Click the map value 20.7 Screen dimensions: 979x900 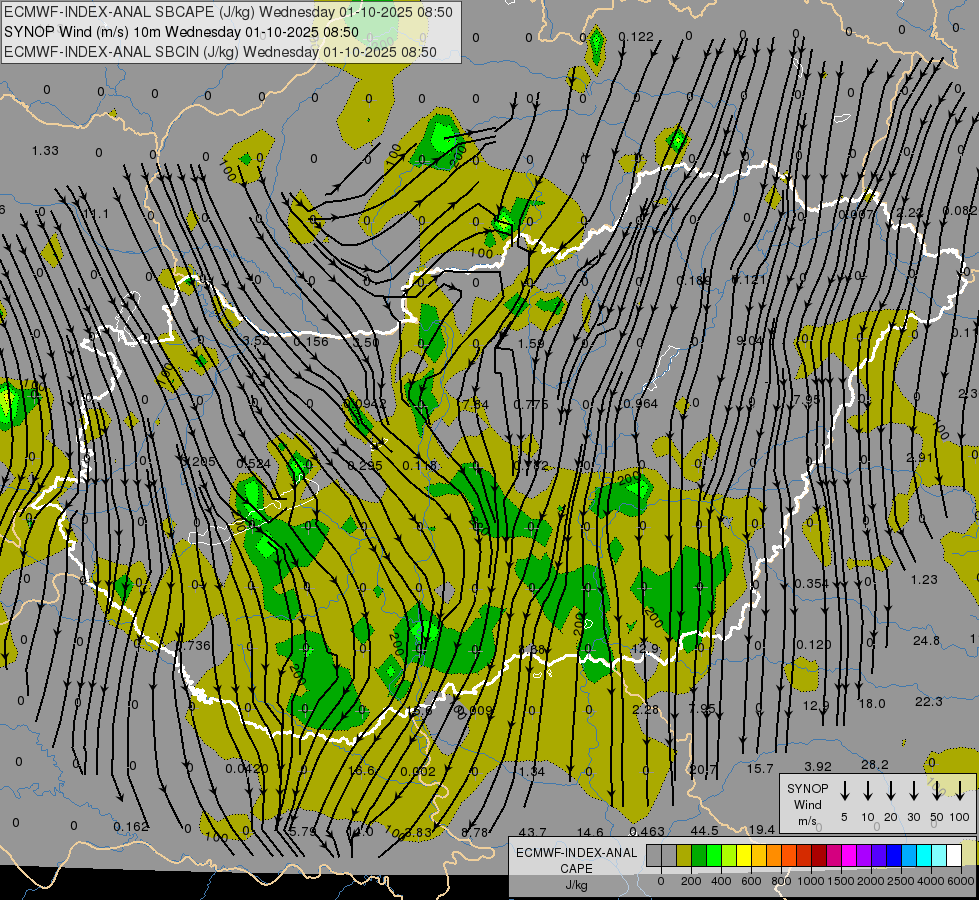click(x=704, y=769)
